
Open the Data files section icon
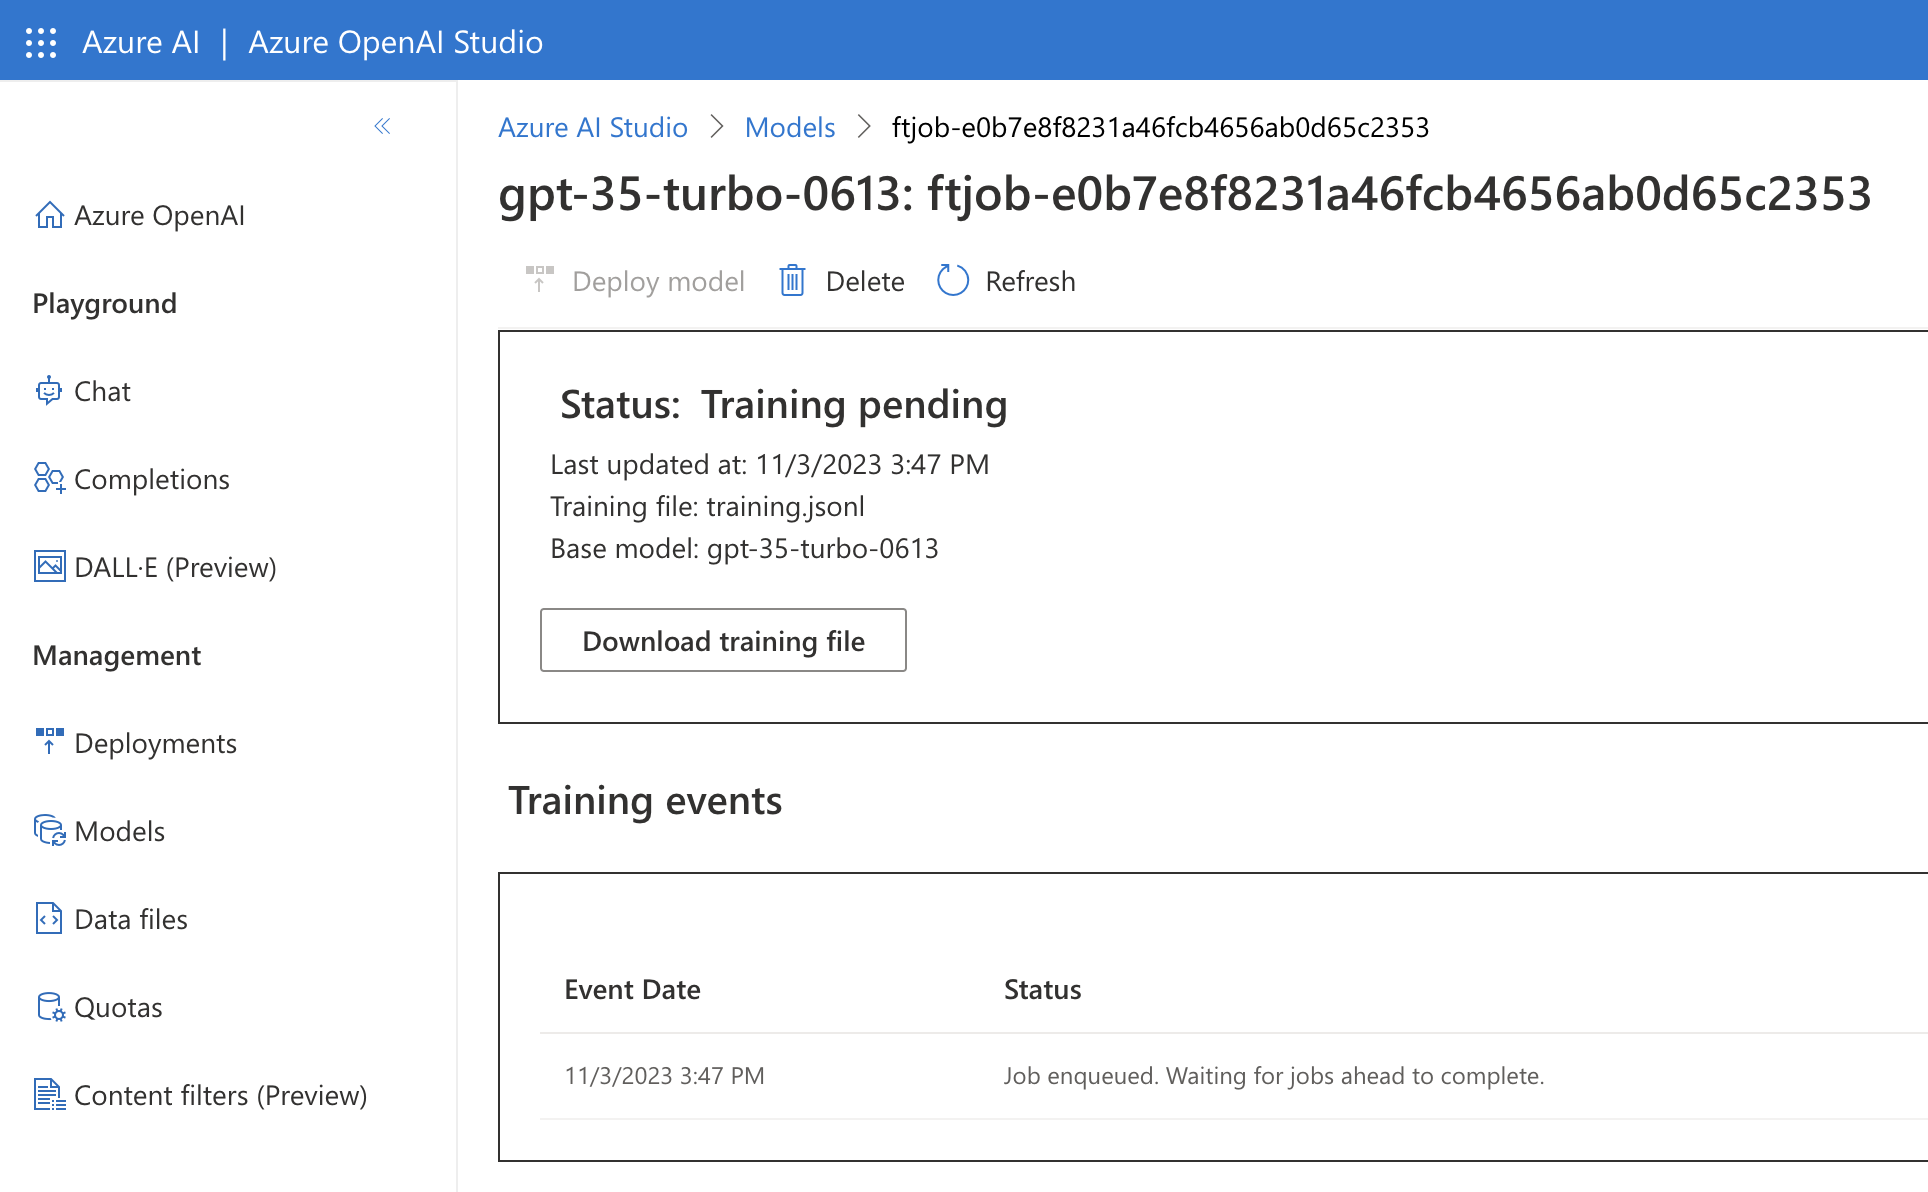tap(47, 918)
